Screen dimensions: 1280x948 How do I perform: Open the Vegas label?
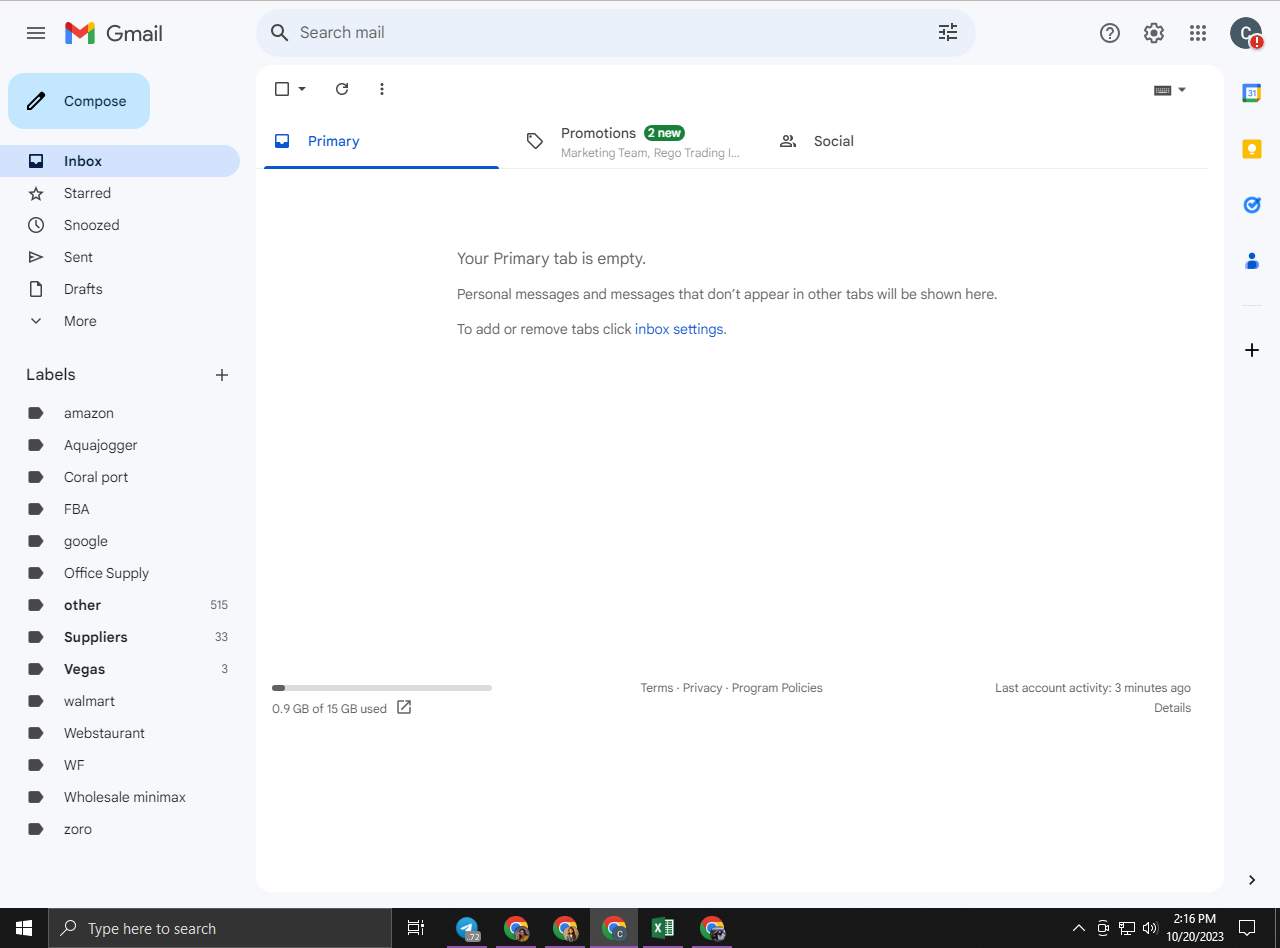pos(120,669)
